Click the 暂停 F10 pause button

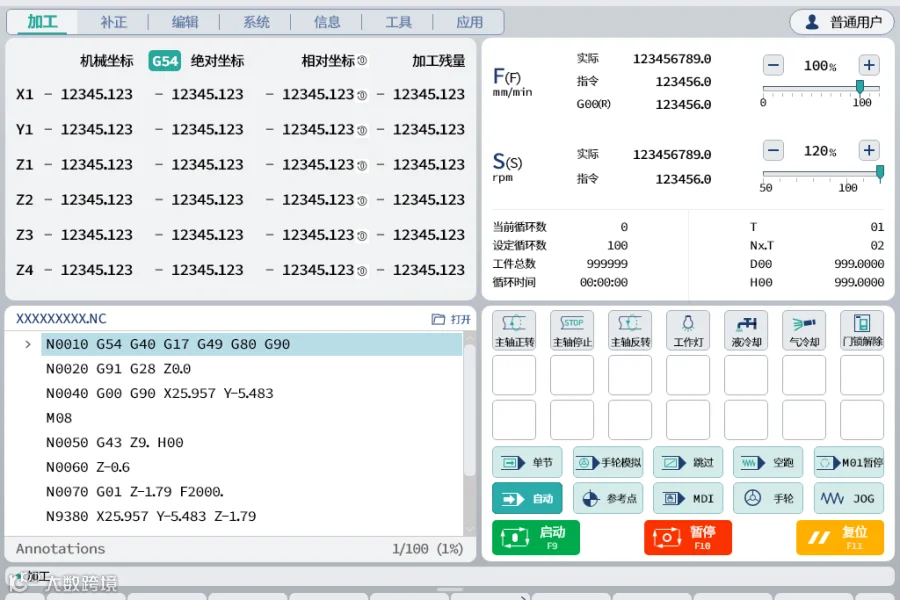688,537
